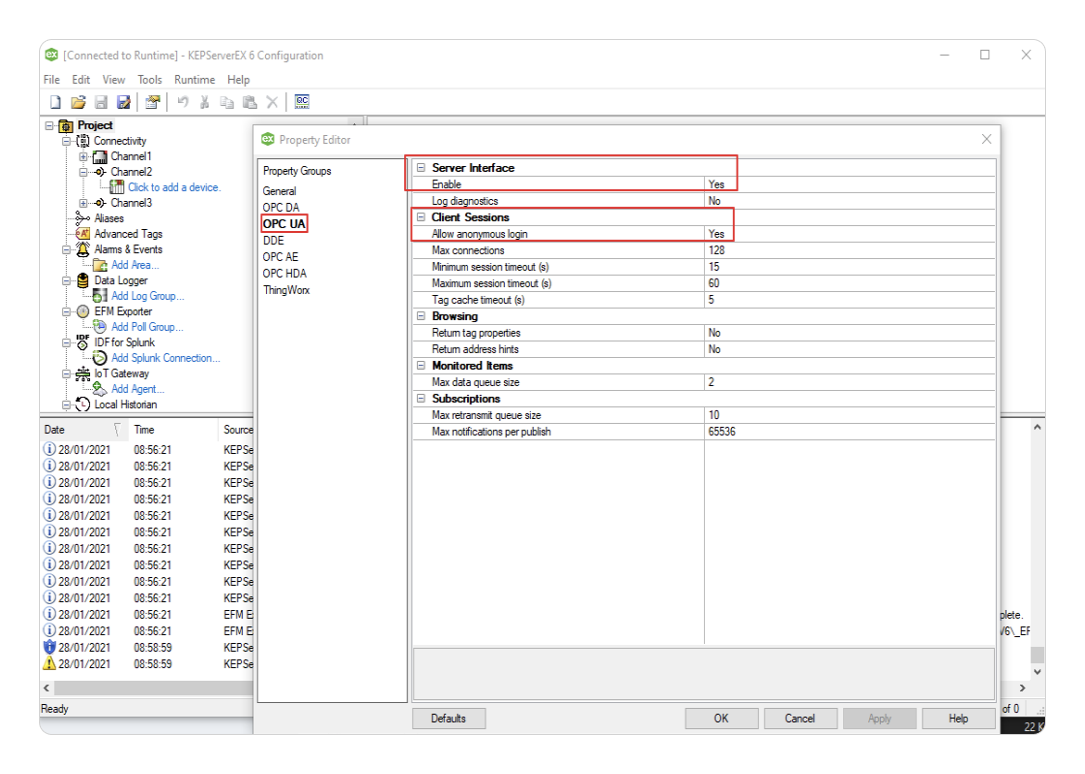
Task: Expand Channel3 in the tree
Action: tap(83, 203)
